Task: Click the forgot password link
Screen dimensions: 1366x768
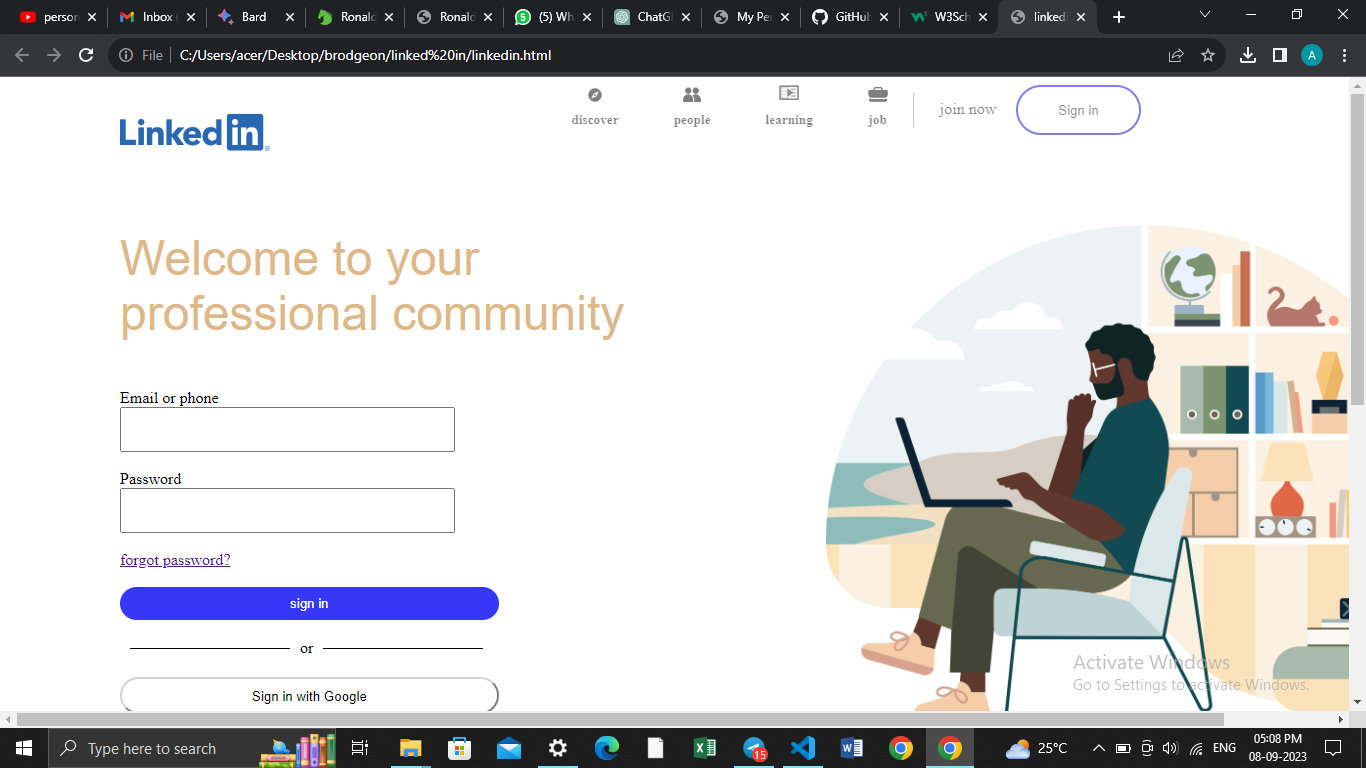Action: click(x=175, y=560)
